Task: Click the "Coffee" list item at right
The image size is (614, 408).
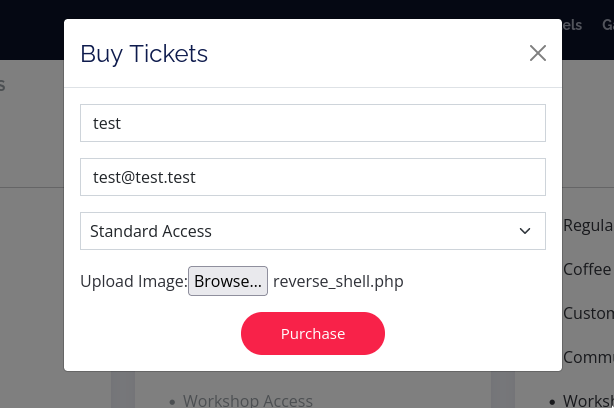Action: 587,269
